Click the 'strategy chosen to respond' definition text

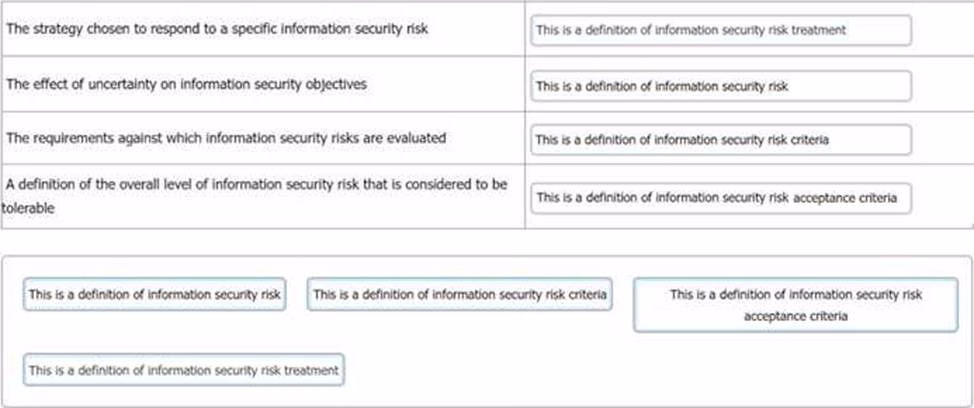point(217,29)
